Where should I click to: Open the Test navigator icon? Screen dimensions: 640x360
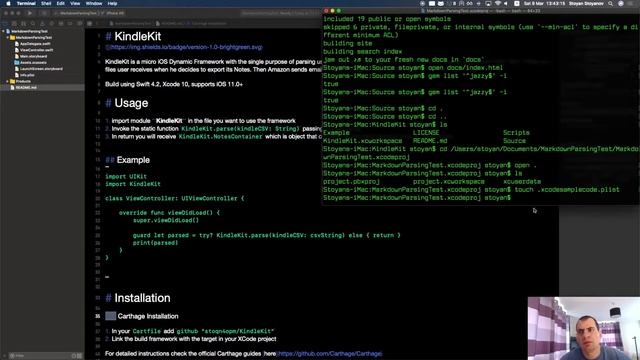coord(52,24)
